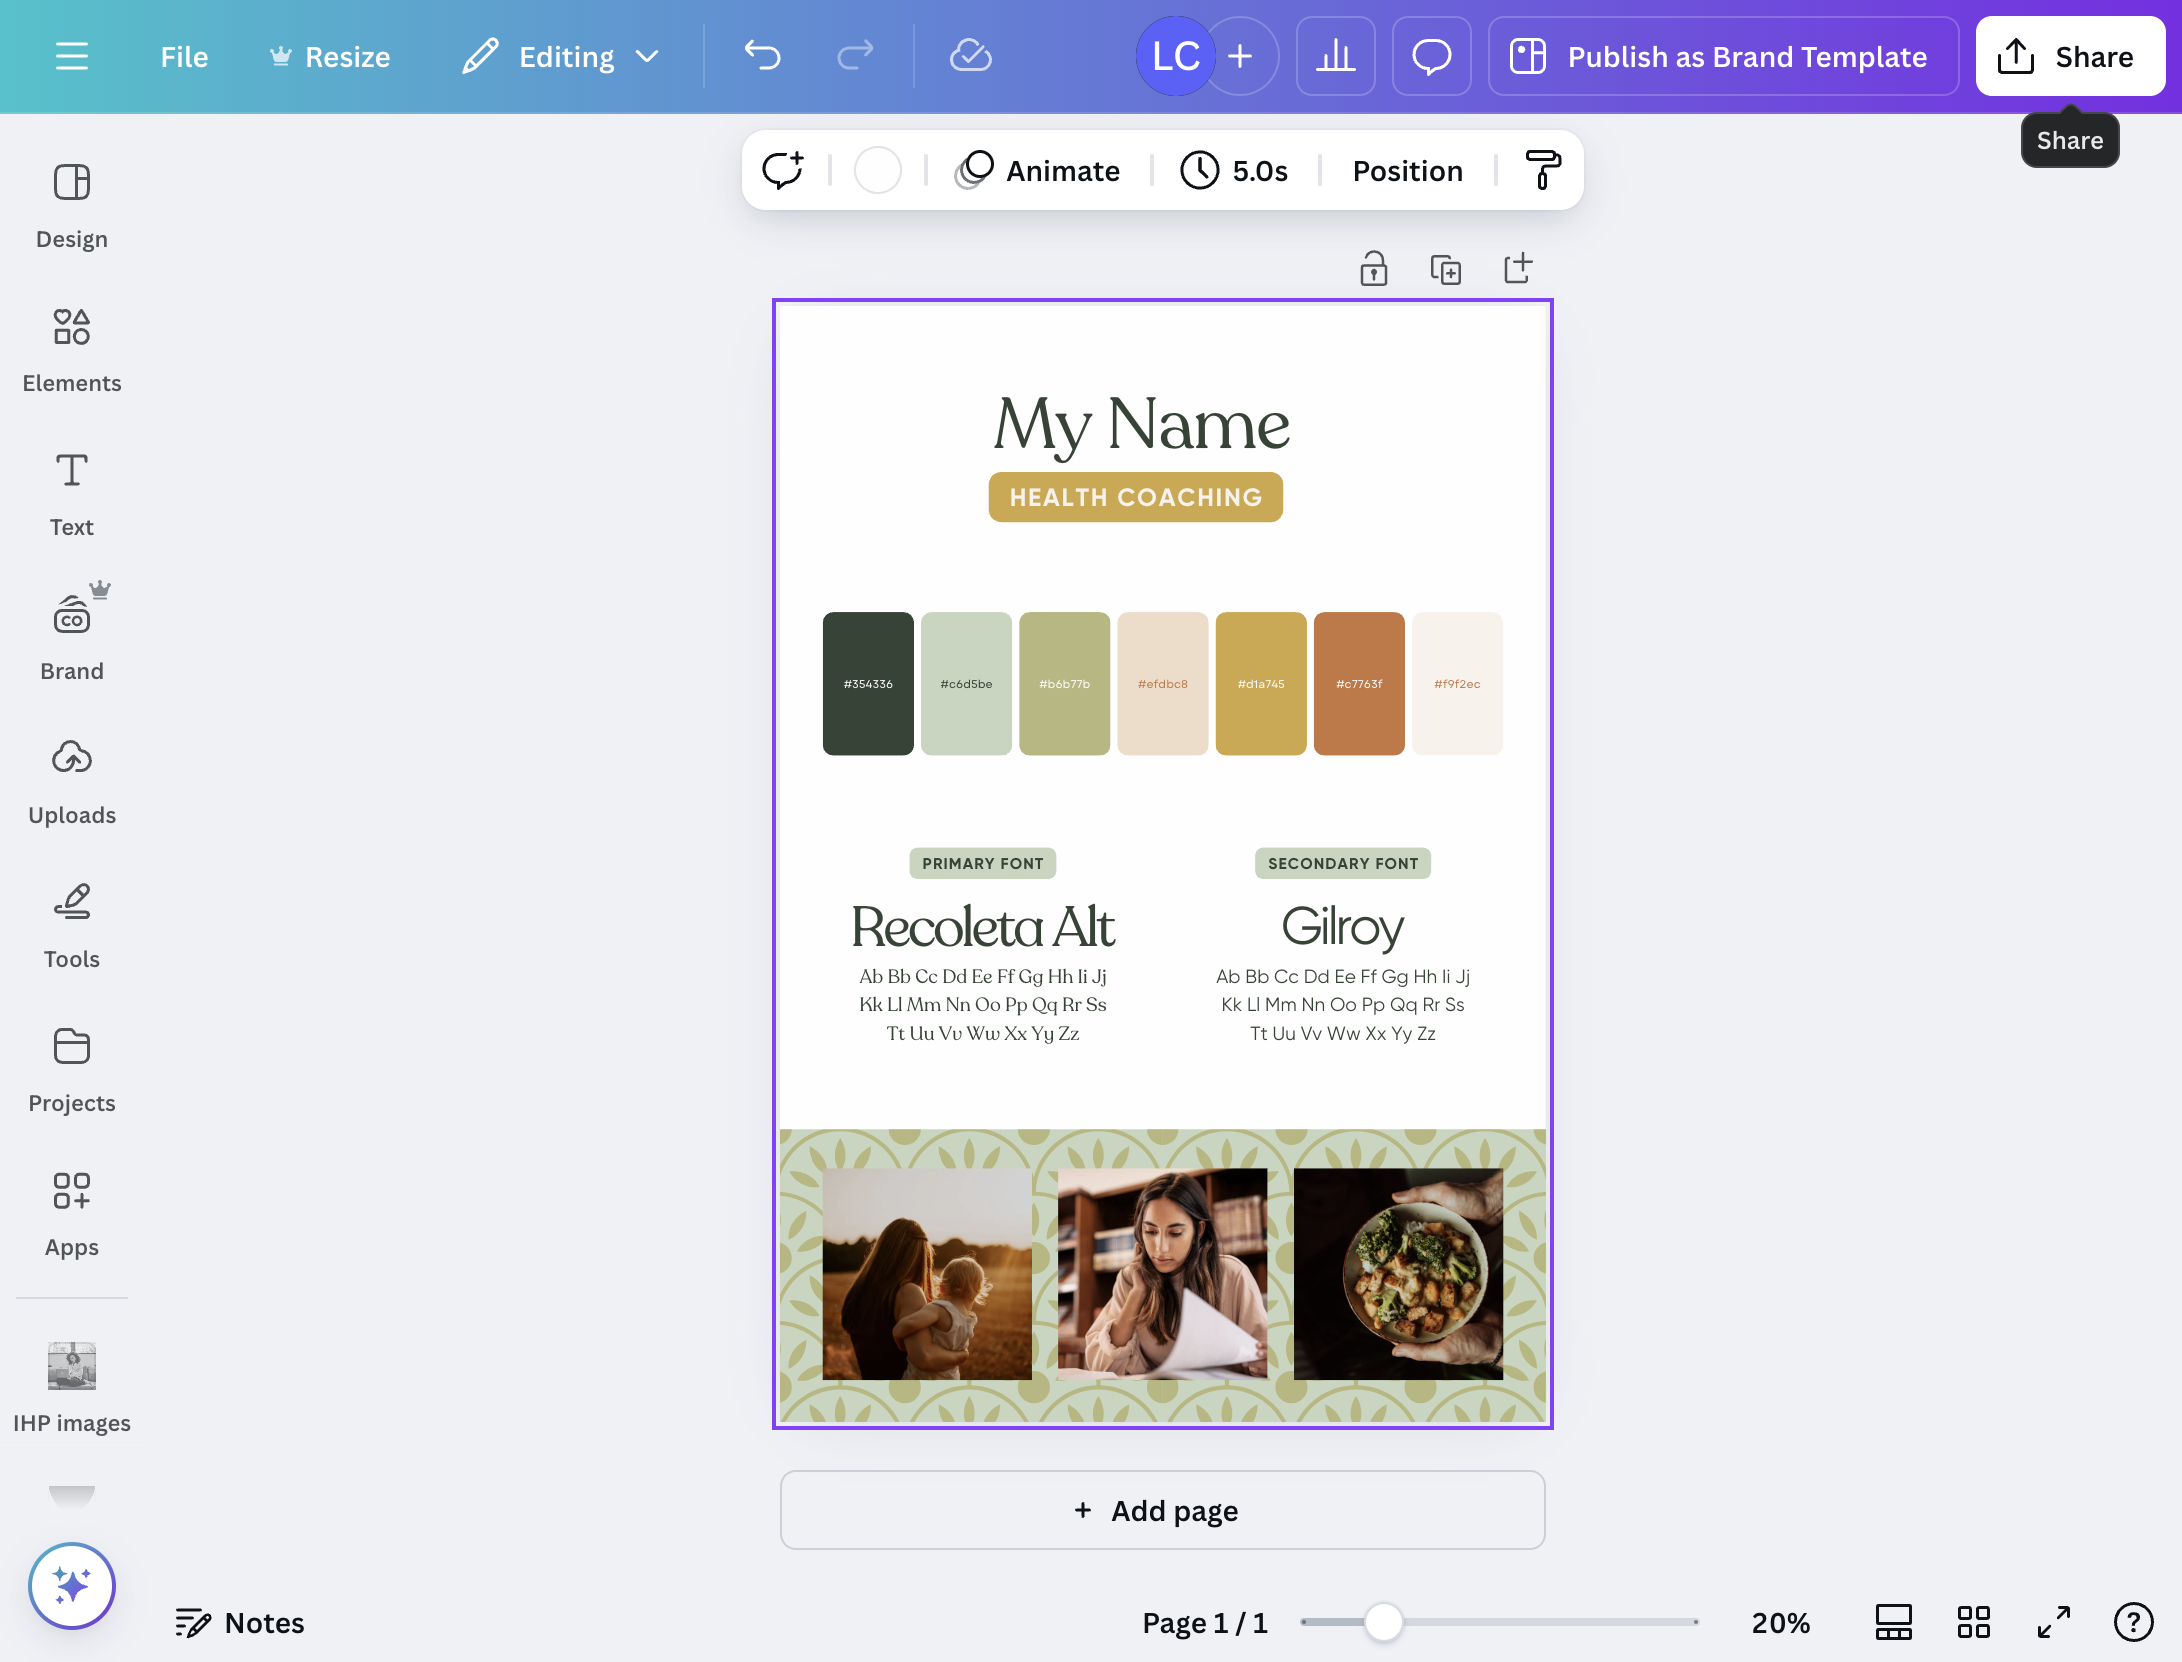Open the Uploads sidebar tab
This screenshot has height=1662, width=2182.
72,782
